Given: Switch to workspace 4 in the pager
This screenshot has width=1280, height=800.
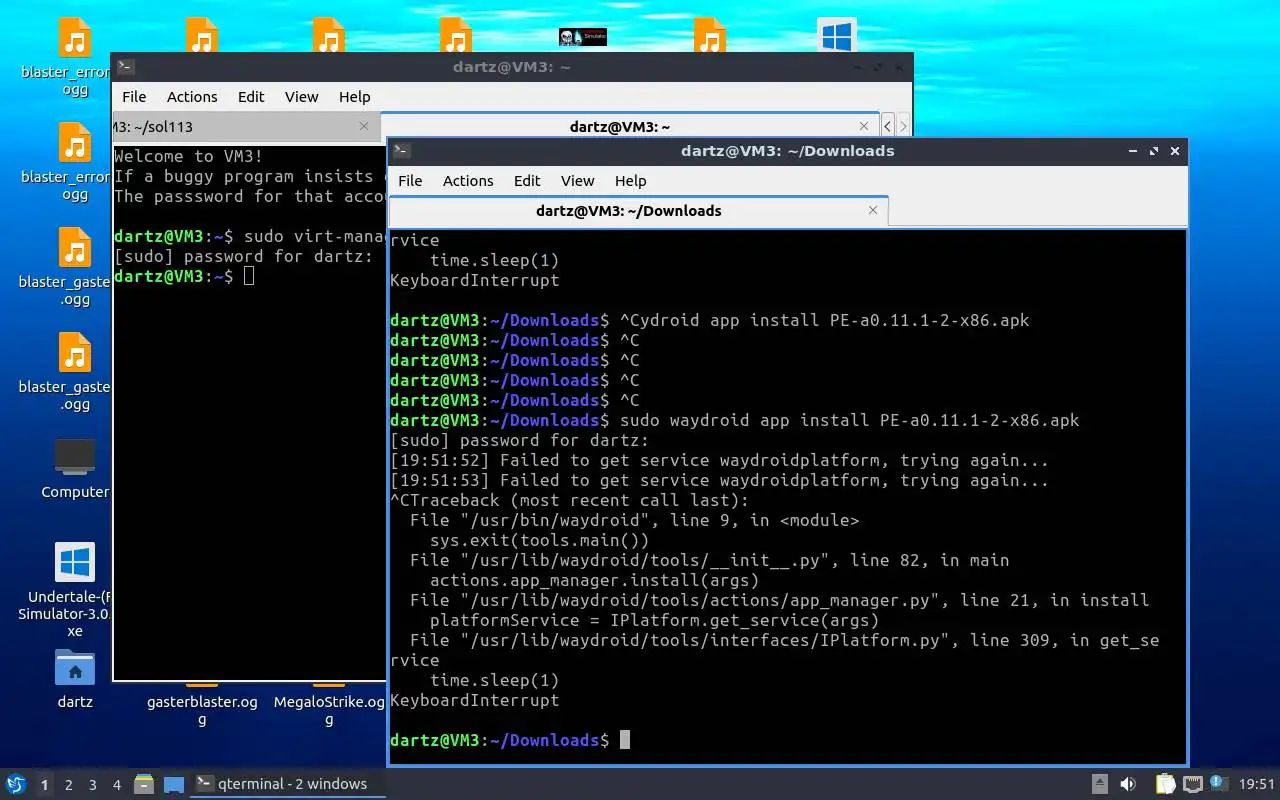Looking at the screenshot, I should pos(117,785).
